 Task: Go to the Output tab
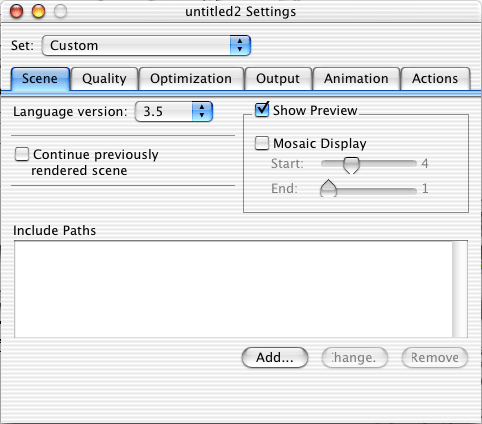[278, 79]
